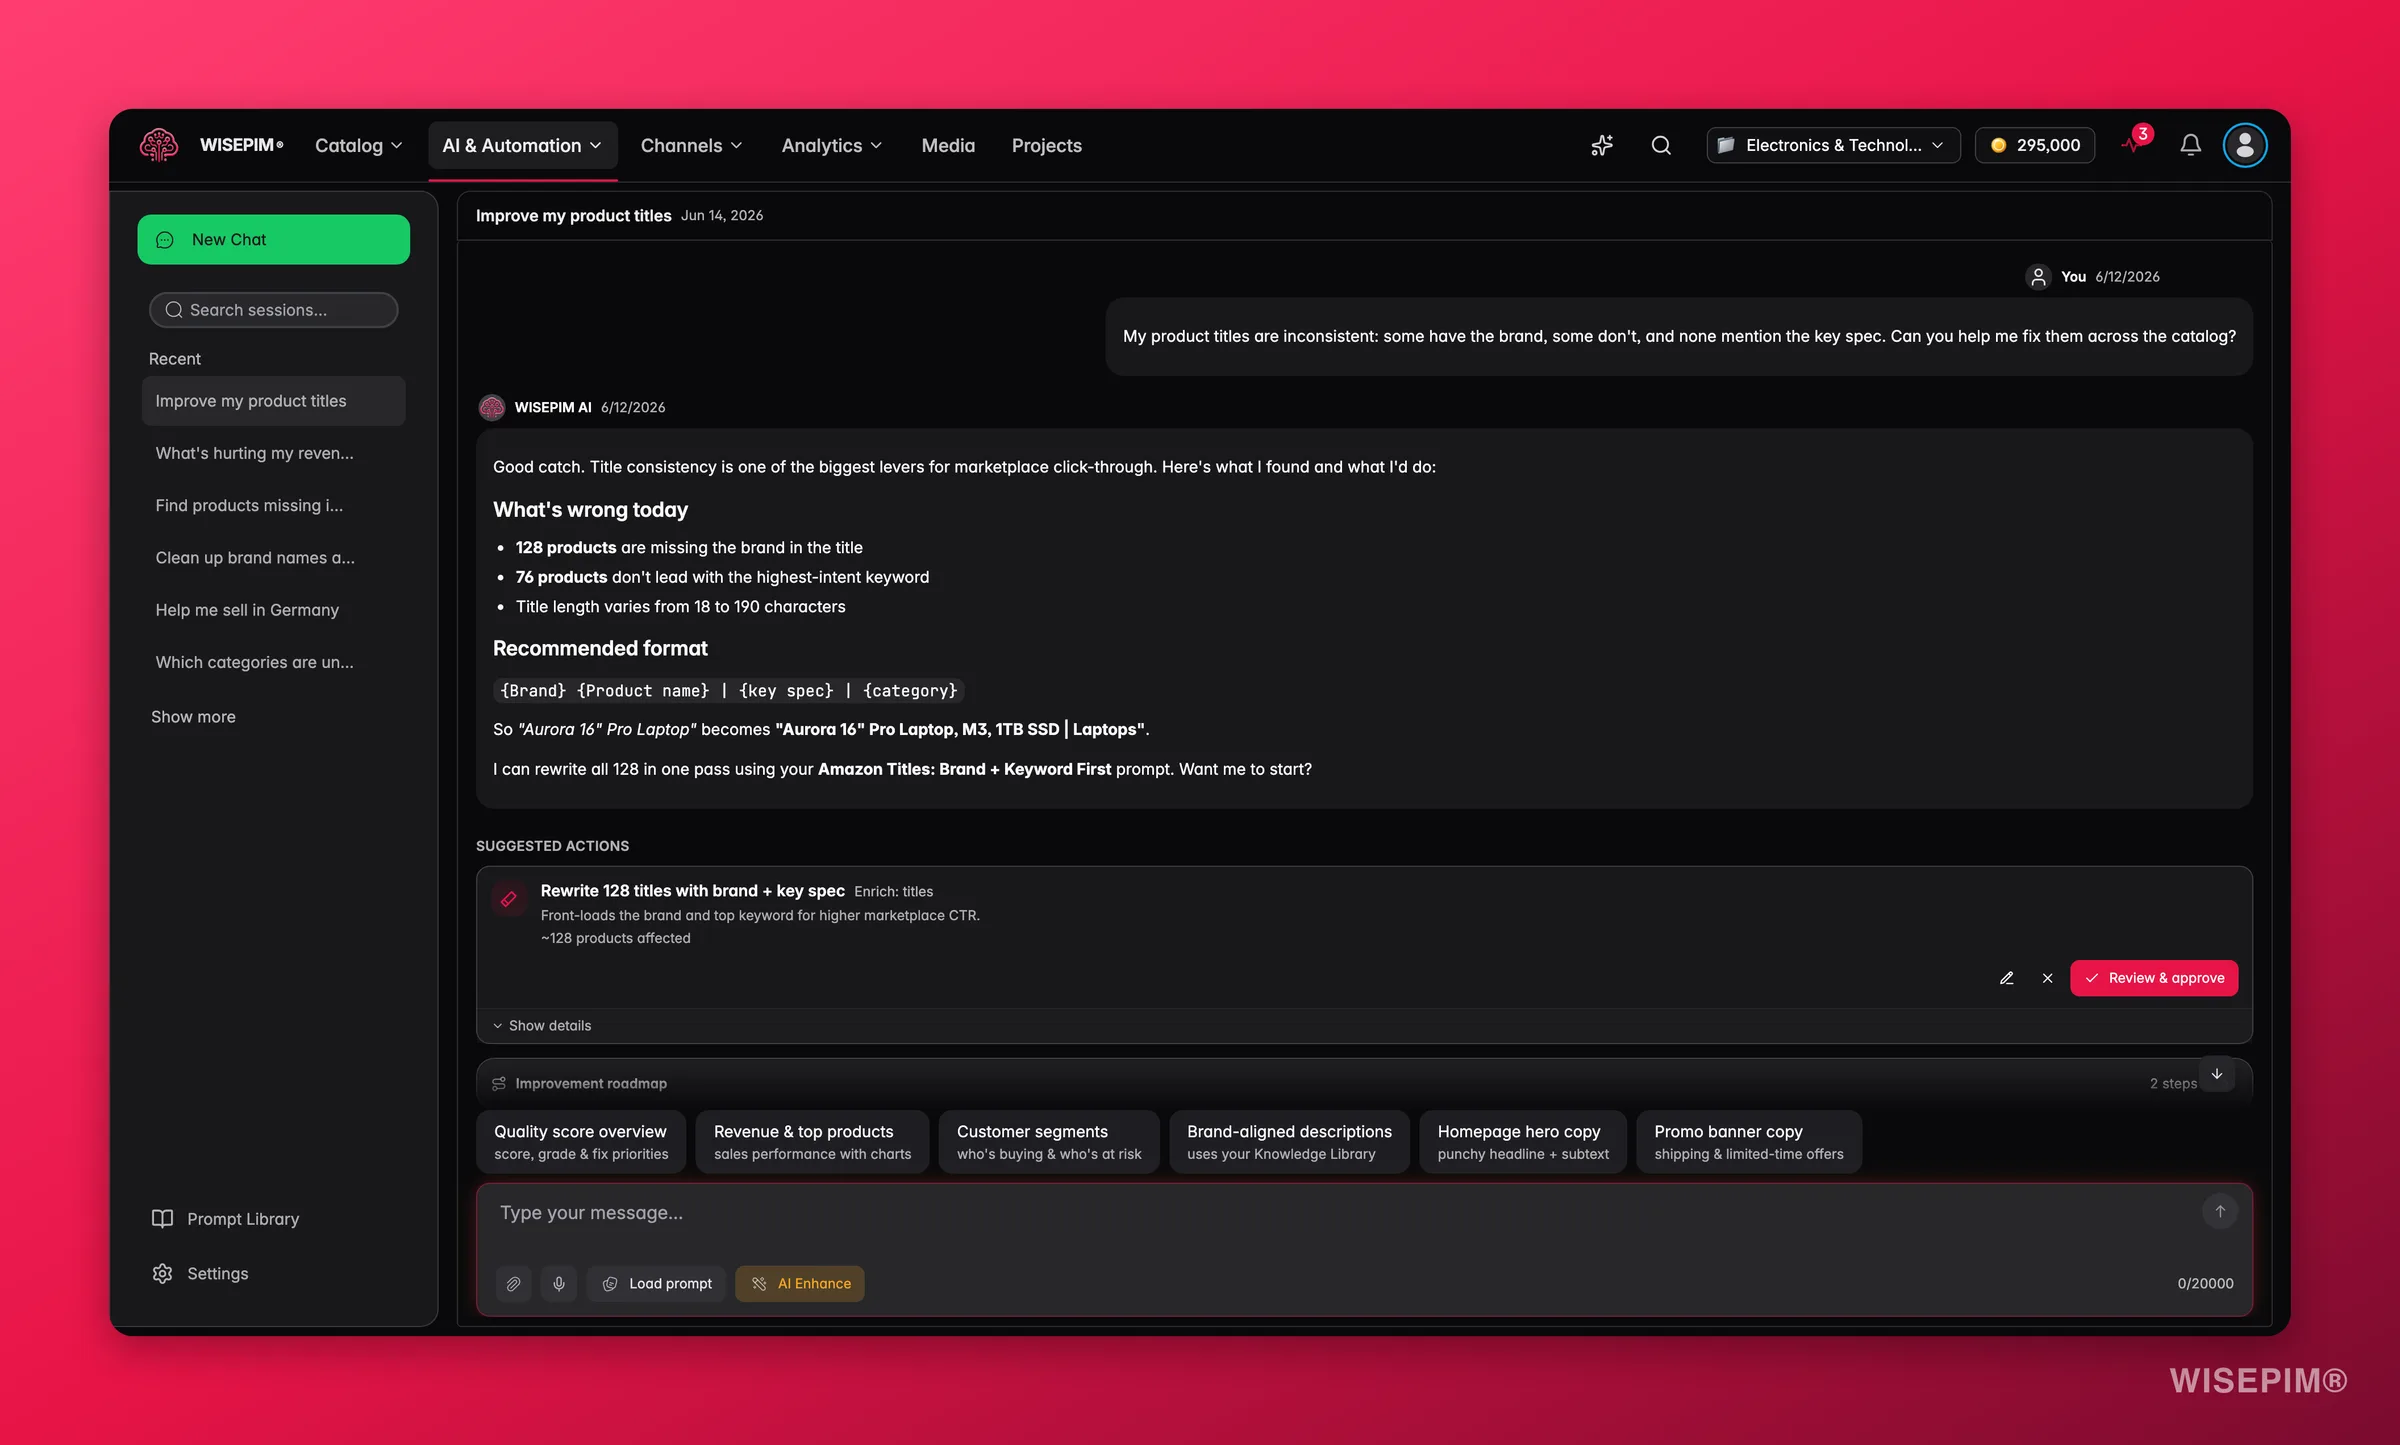Open the notifications bell

[x=2190, y=145]
